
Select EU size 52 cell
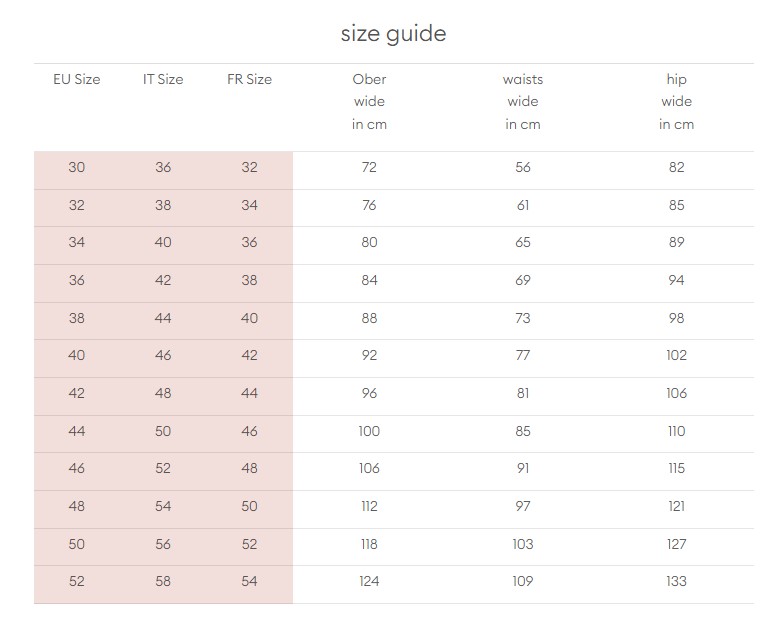[x=77, y=581]
